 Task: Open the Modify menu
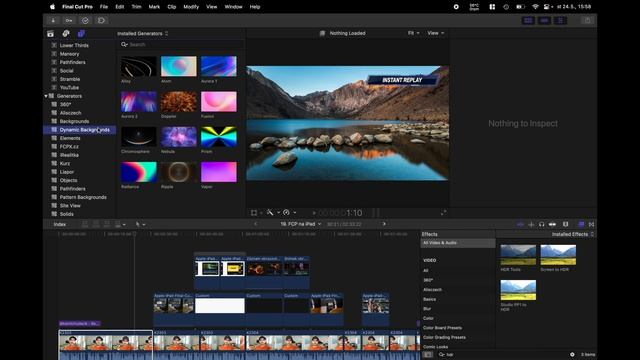(191, 7)
